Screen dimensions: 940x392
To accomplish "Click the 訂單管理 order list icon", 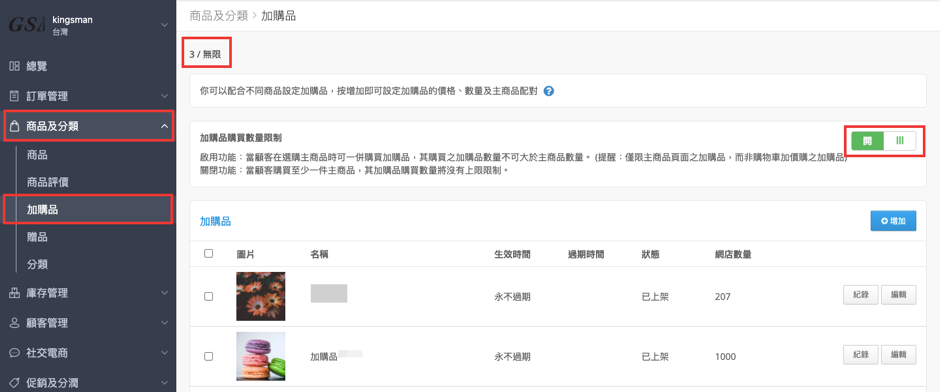I will tap(14, 96).
